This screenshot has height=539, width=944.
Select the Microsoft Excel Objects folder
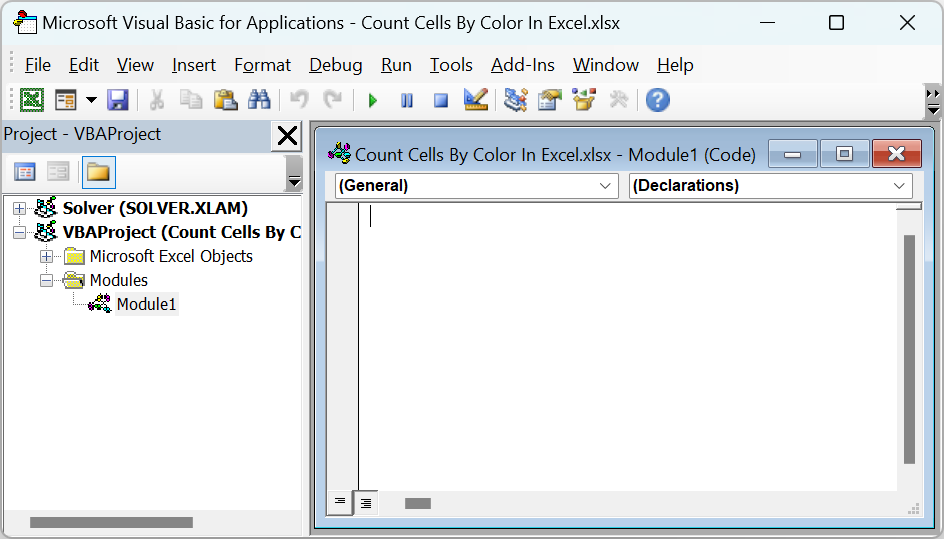(x=171, y=257)
